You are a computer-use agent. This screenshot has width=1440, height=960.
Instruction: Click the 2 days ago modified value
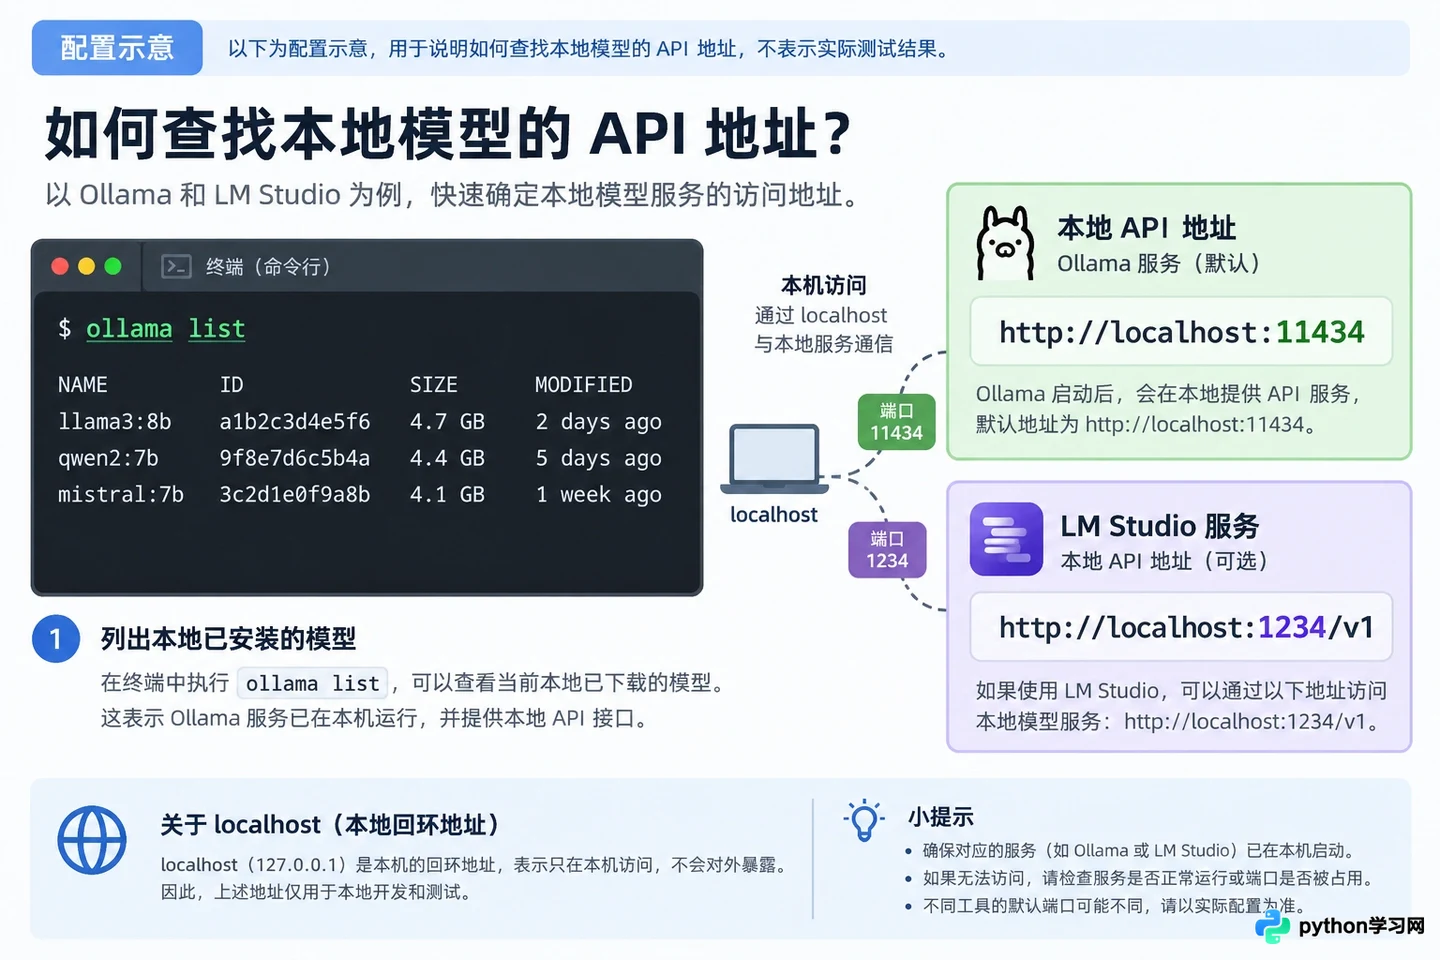tap(598, 422)
